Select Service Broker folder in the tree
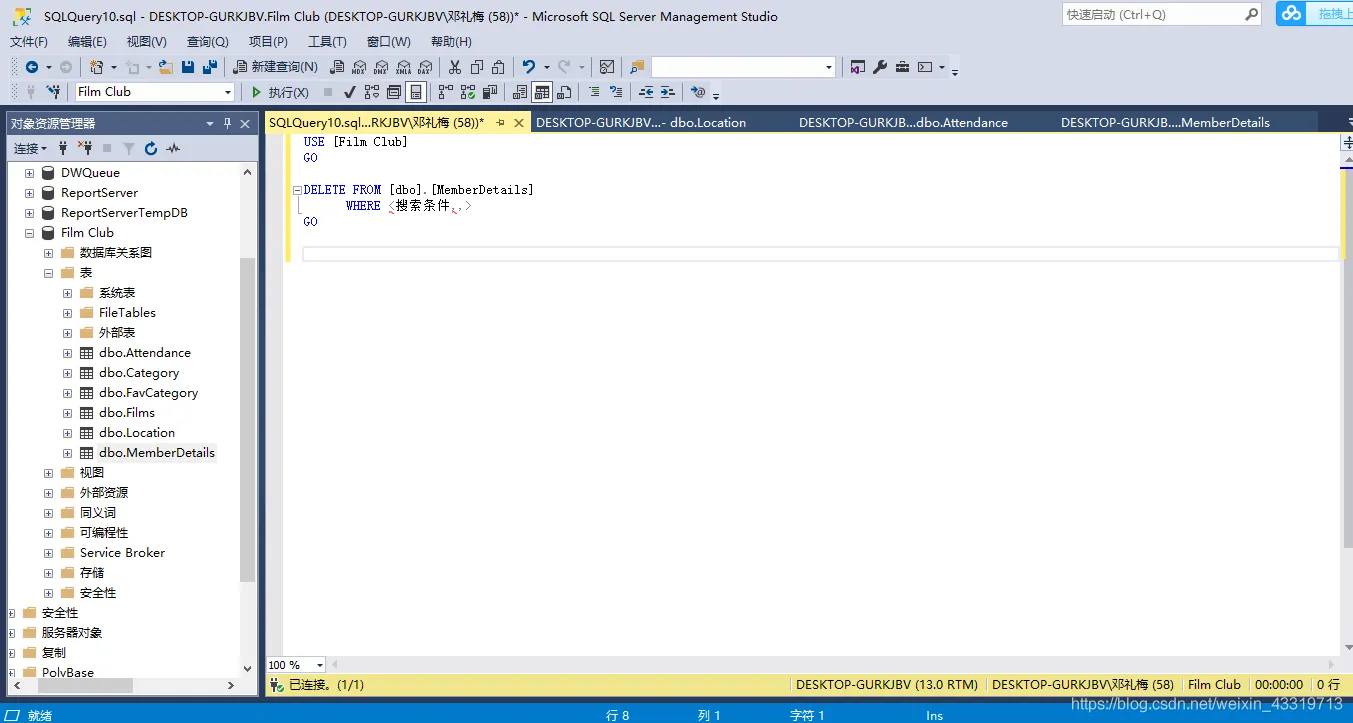The height and width of the screenshot is (723, 1353). point(122,553)
